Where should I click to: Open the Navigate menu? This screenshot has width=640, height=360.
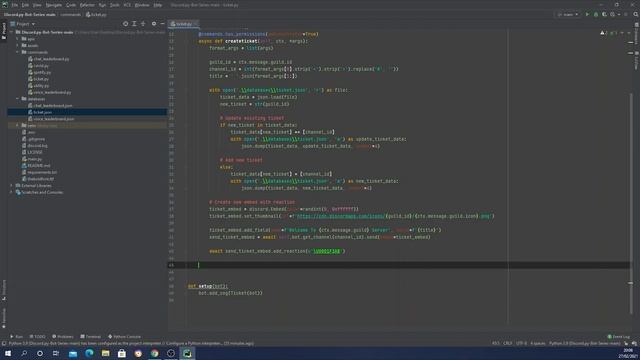53,5
